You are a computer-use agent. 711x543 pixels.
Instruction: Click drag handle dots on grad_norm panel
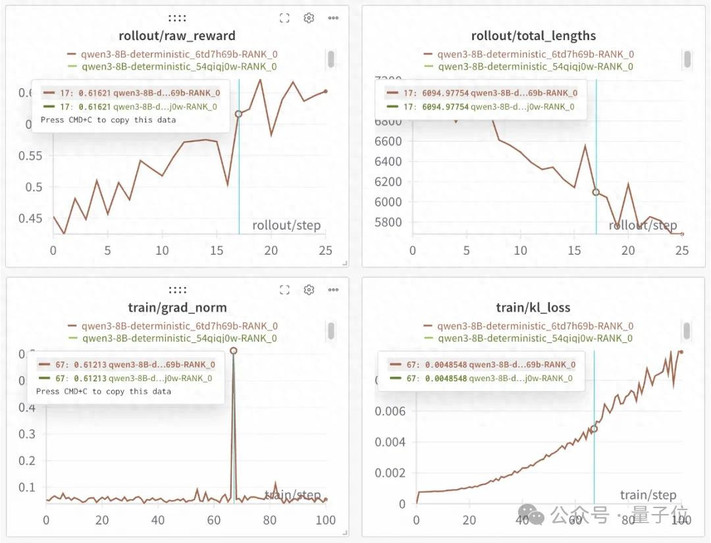[177, 290]
